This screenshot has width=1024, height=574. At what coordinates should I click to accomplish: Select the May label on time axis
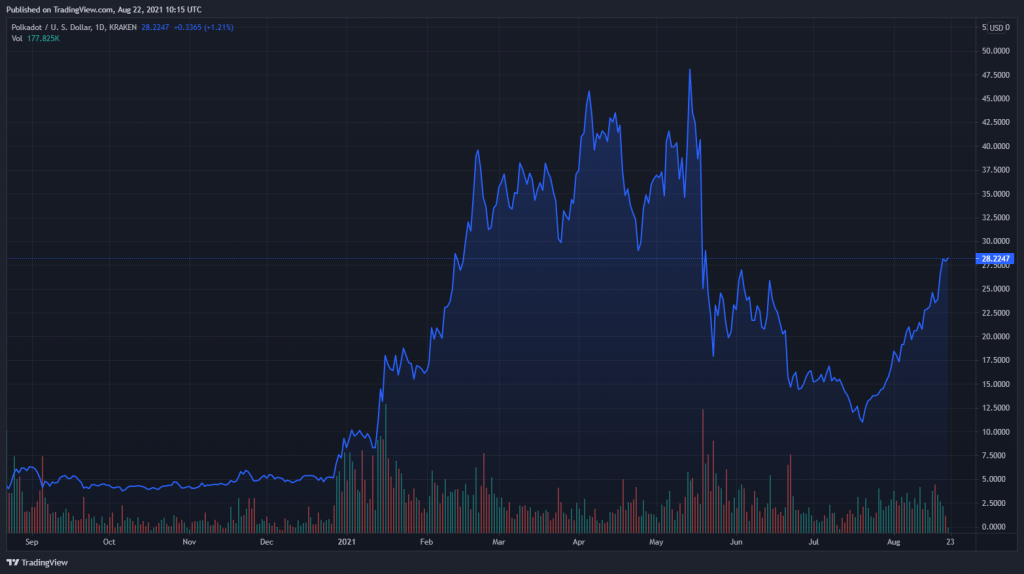click(x=656, y=542)
